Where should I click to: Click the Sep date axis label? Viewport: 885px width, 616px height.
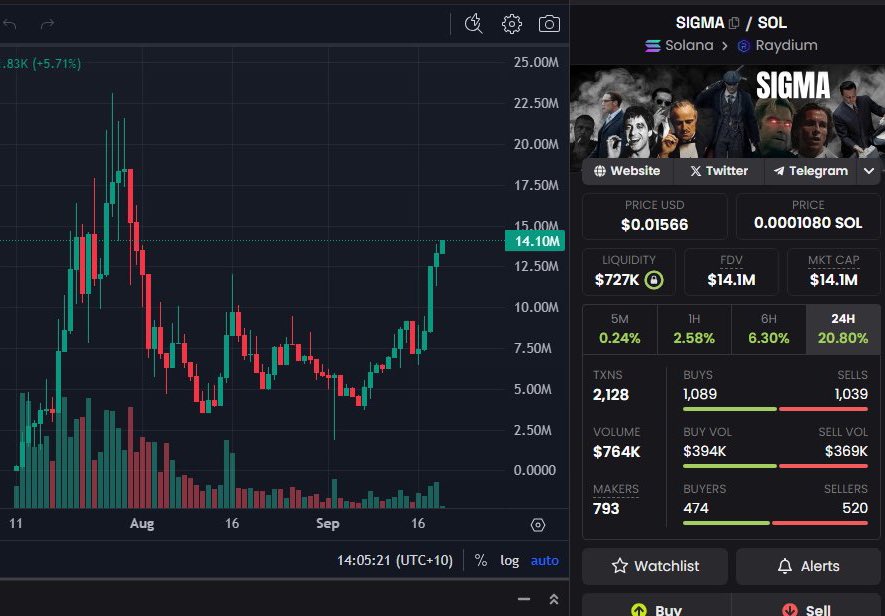coord(328,523)
